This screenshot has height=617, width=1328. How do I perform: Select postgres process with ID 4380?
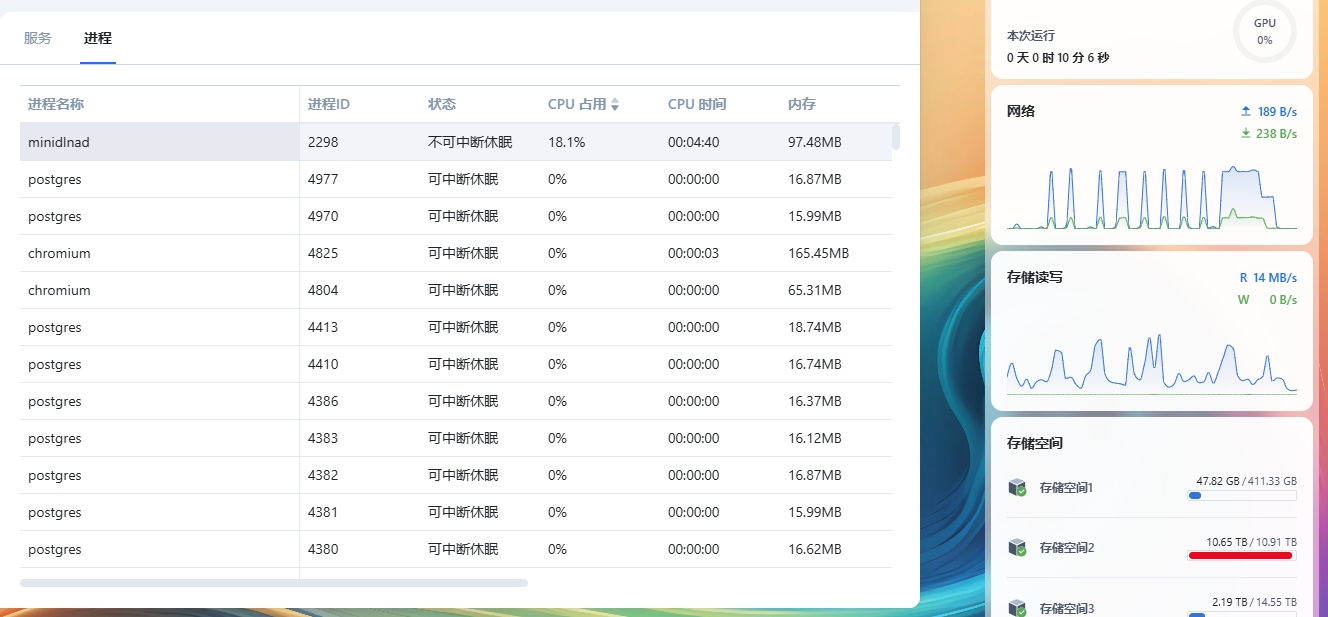[456, 549]
